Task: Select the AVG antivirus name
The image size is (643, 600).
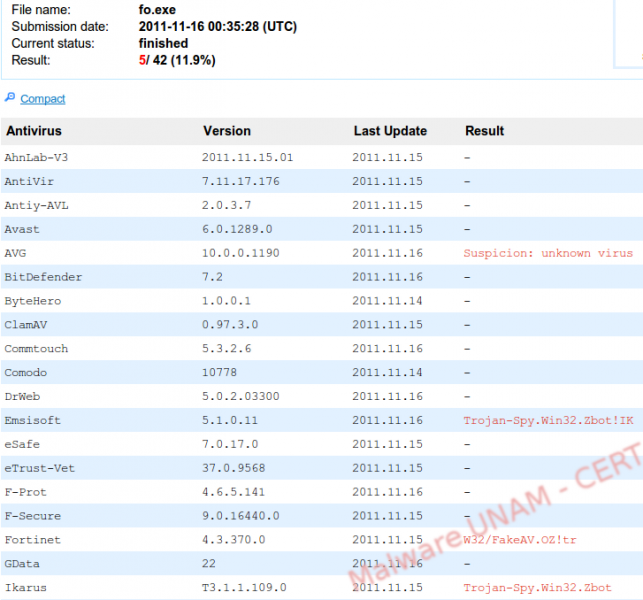Action: 15,253
